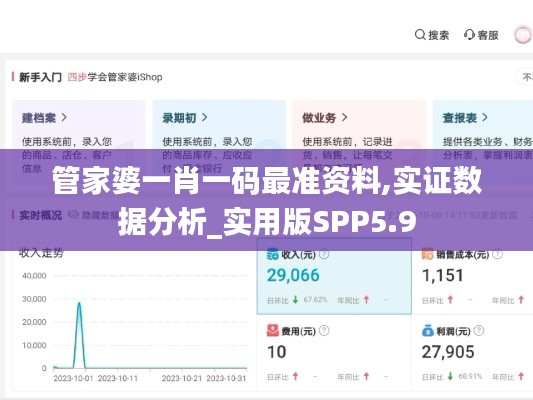Click the 四步学会管家婆iShop link
This screenshot has width=533, height=400.
115,77
